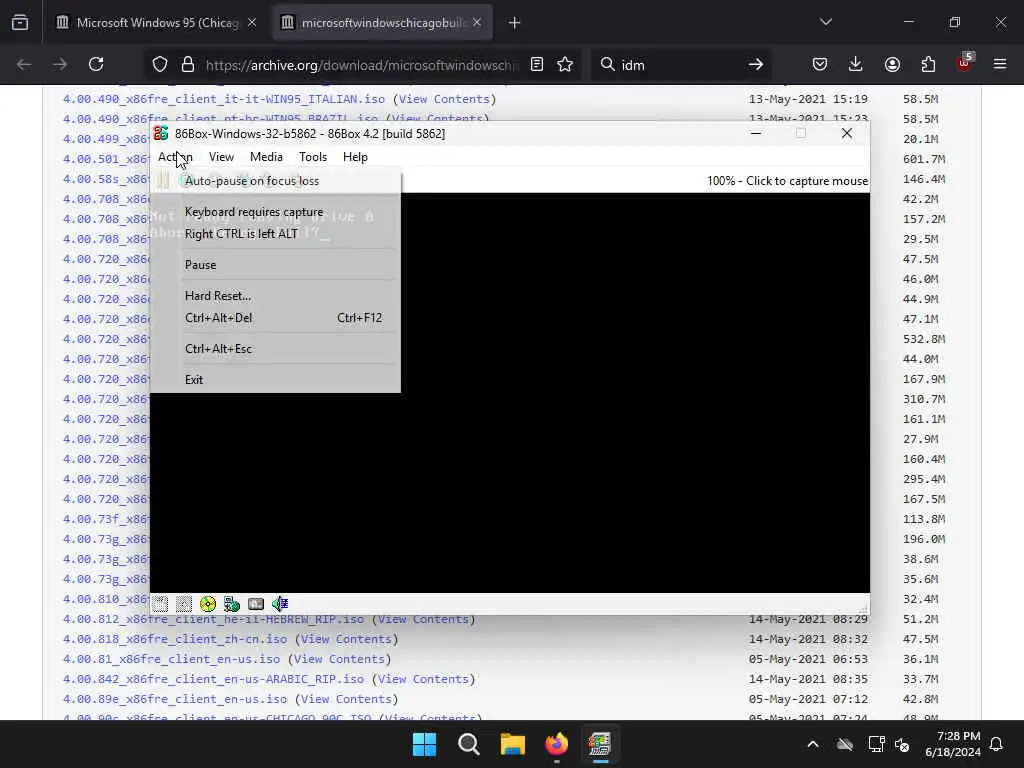1024x768 pixels.
Task: Close the microsoftwindowschicagobuilds tab
Action: click(x=477, y=22)
